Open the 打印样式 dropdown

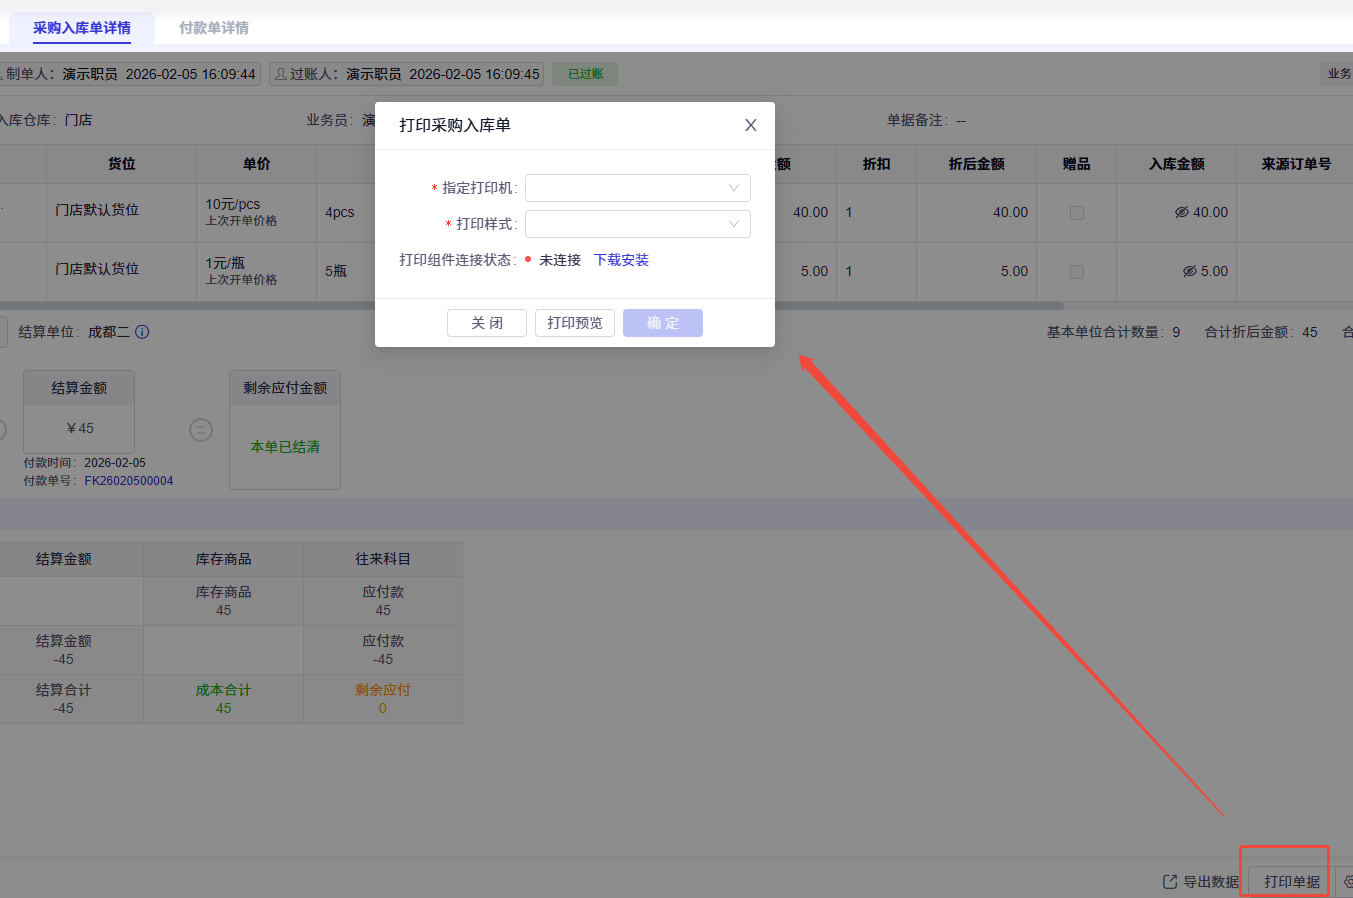638,224
